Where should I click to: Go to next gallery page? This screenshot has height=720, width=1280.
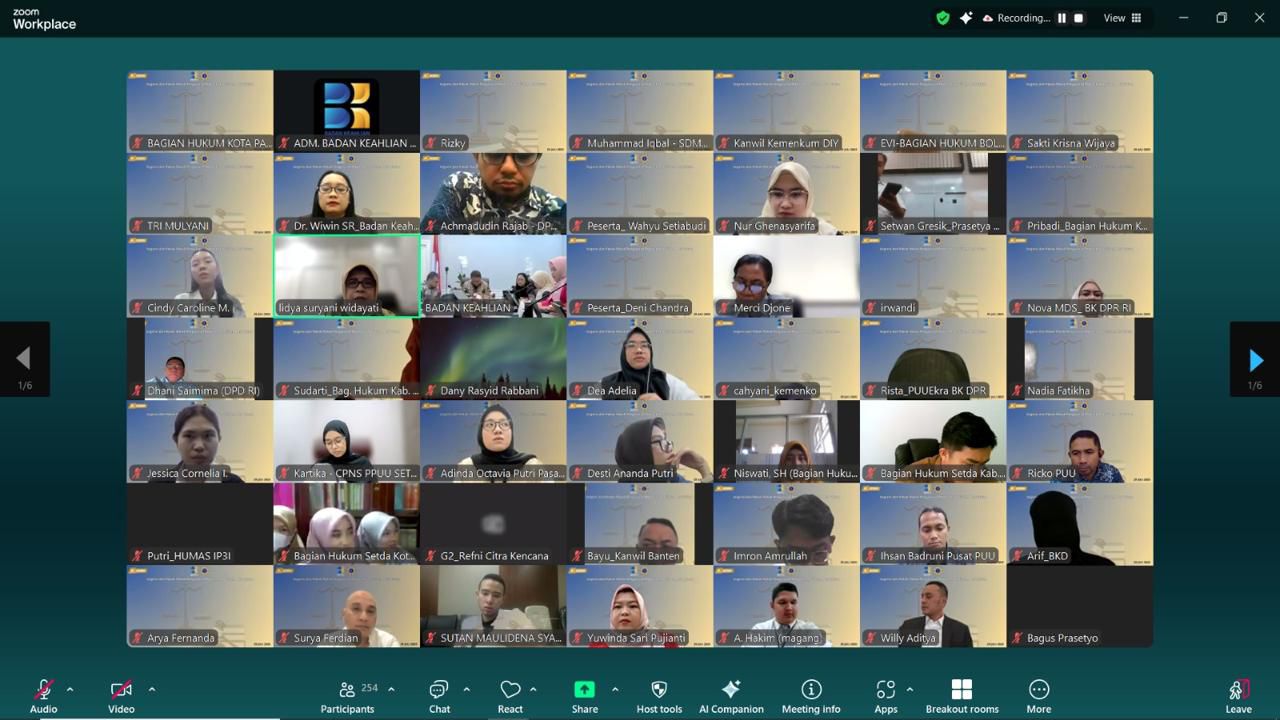click(1255, 360)
